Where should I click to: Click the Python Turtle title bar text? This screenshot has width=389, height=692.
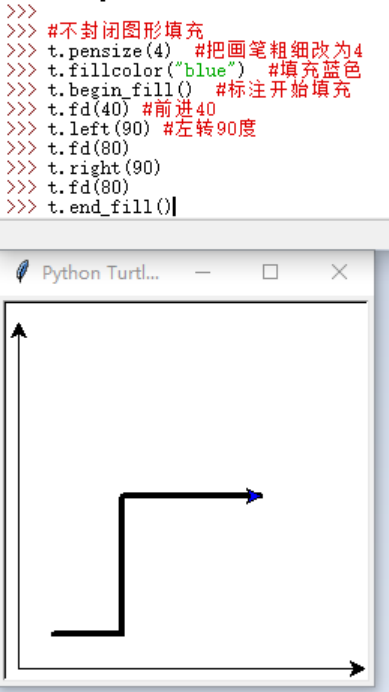coord(100,273)
